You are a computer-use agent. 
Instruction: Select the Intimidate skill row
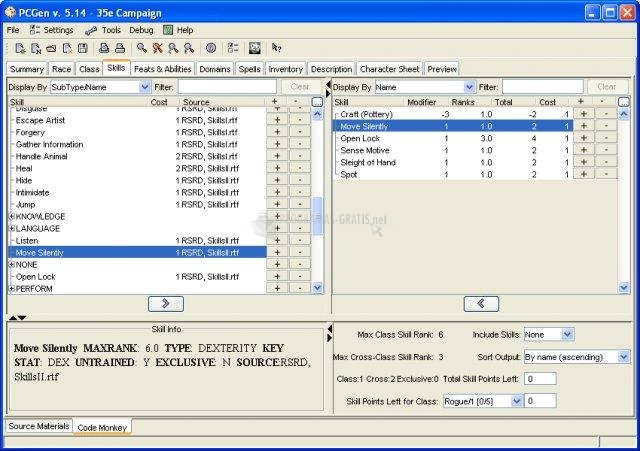click(138, 192)
